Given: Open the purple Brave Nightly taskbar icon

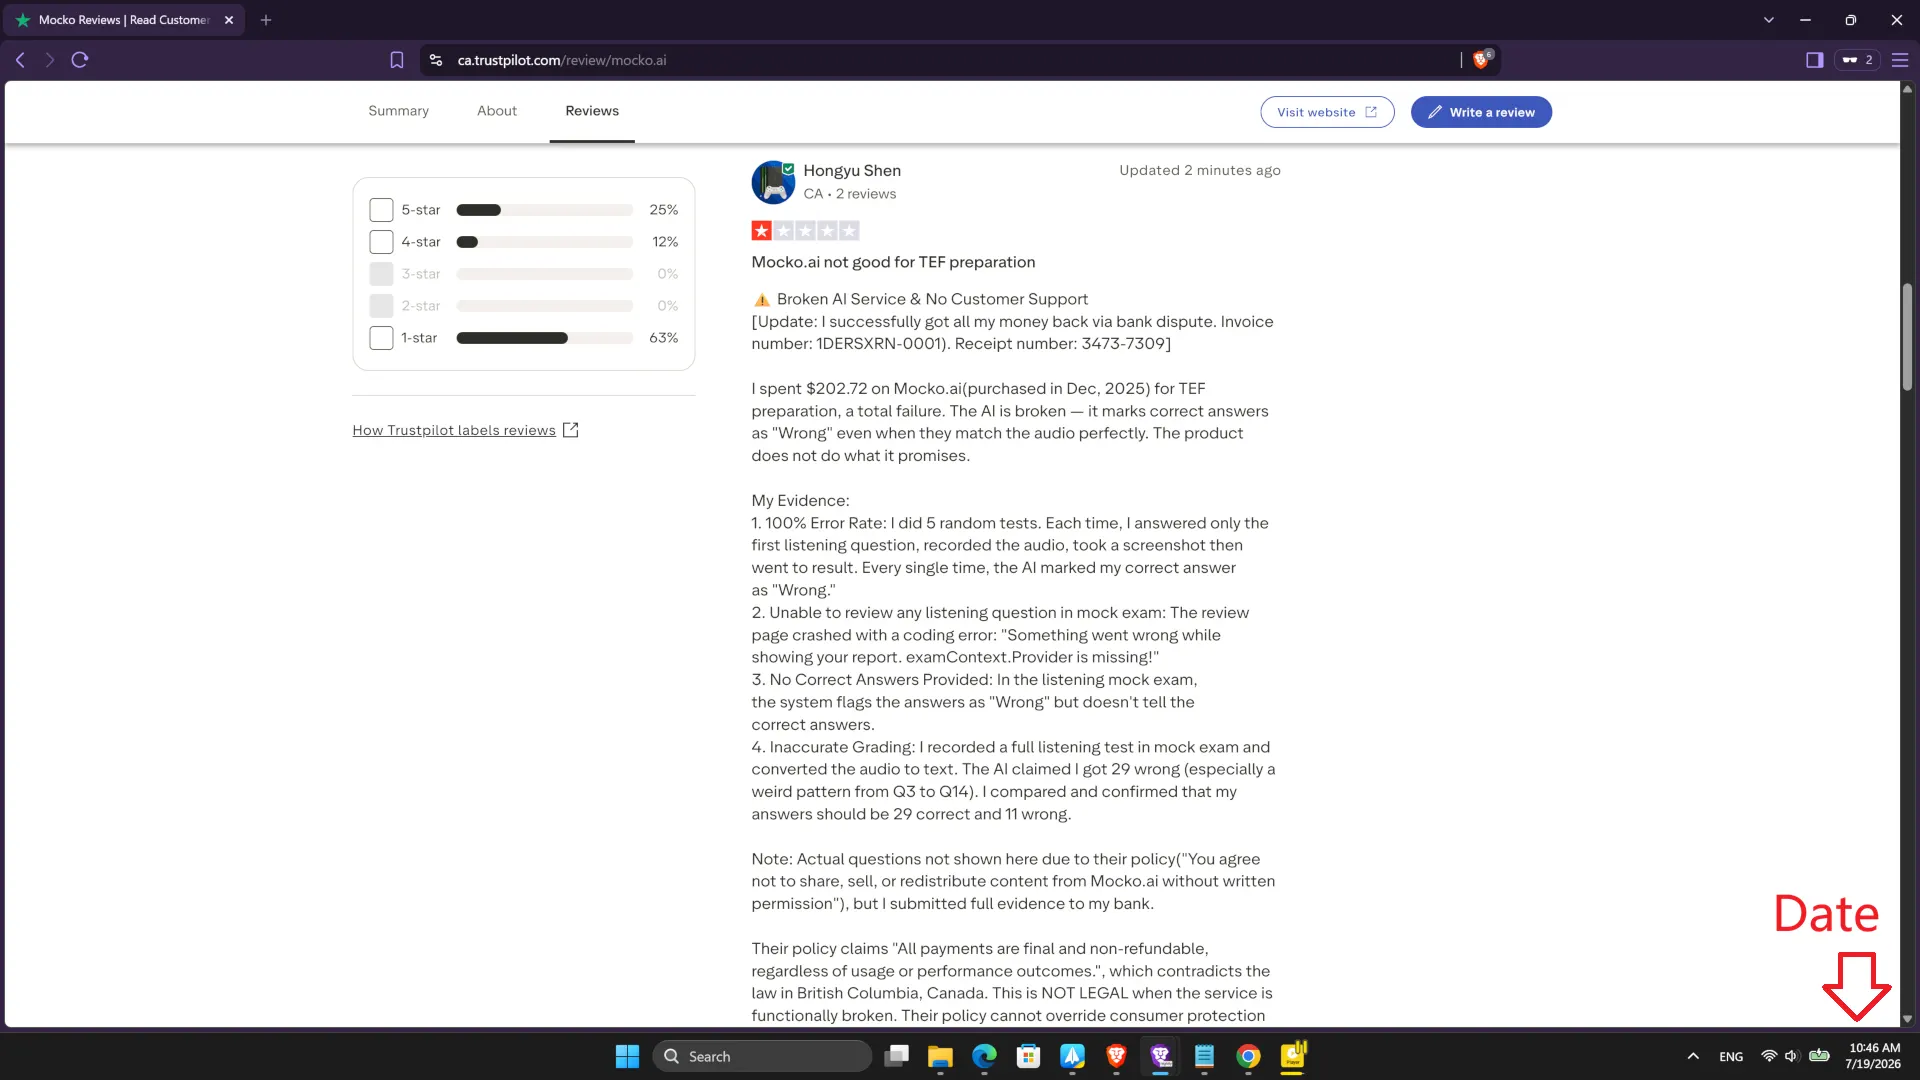Looking at the screenshot, I should [1160, 1056].
